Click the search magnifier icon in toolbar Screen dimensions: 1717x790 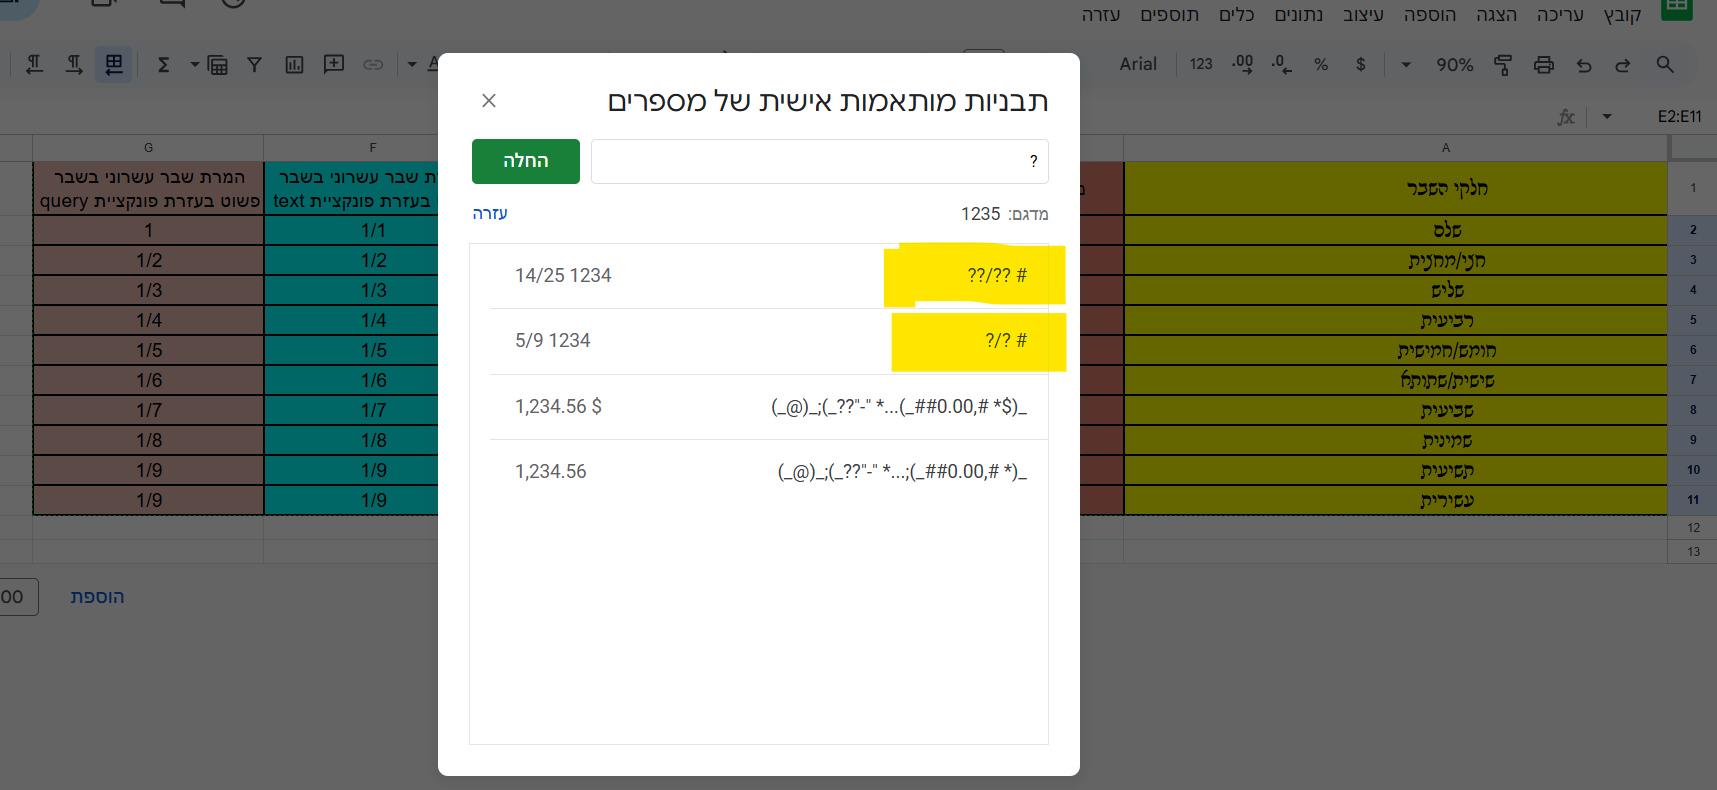click(x=1665, y=64)
